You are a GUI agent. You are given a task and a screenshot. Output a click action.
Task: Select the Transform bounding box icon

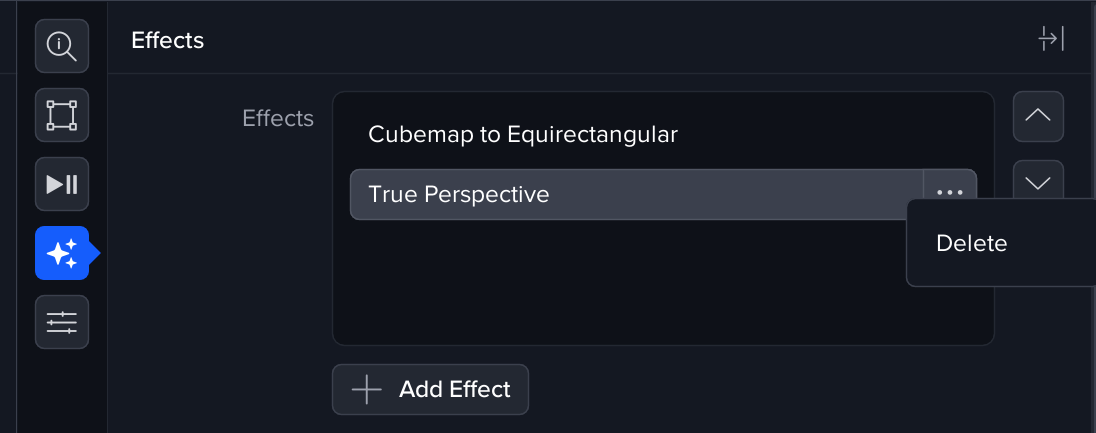[62, 115]
